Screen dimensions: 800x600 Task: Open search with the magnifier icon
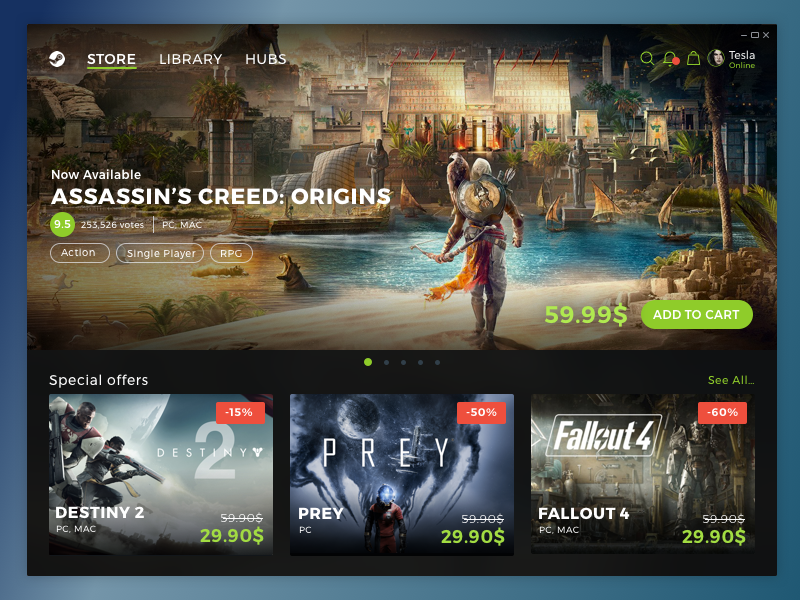coord(647,58)
